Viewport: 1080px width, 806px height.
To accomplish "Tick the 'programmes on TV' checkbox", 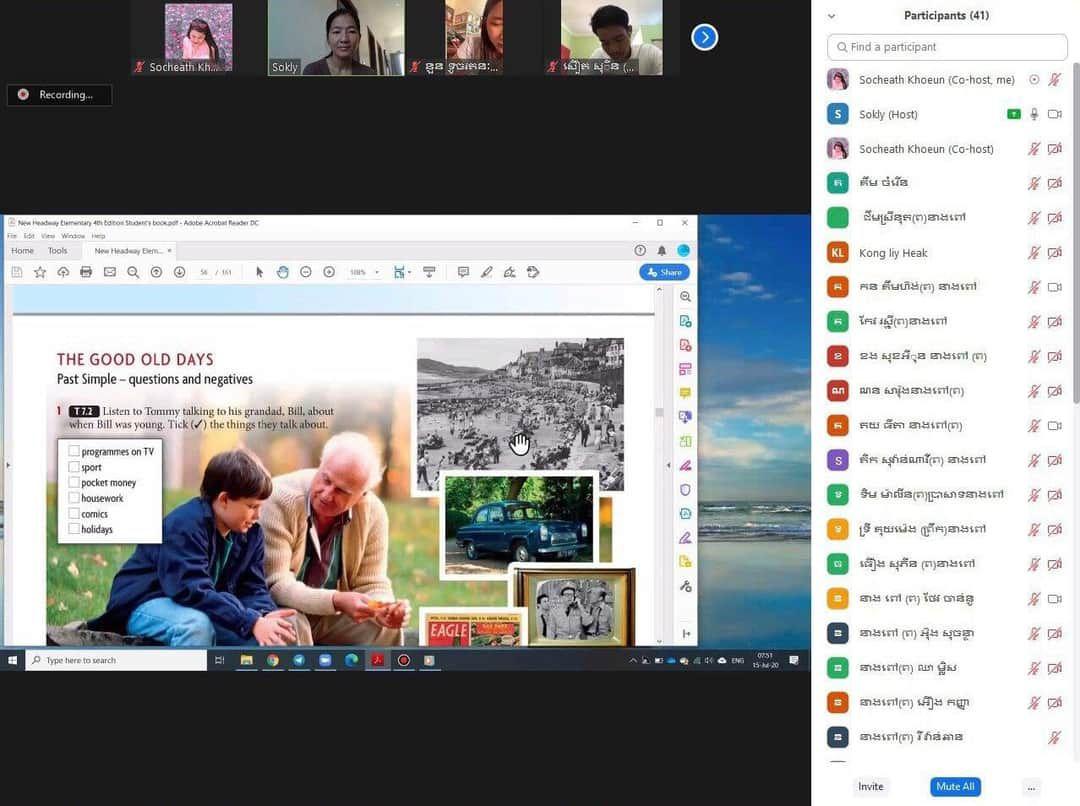I will (x=74, y=451).
